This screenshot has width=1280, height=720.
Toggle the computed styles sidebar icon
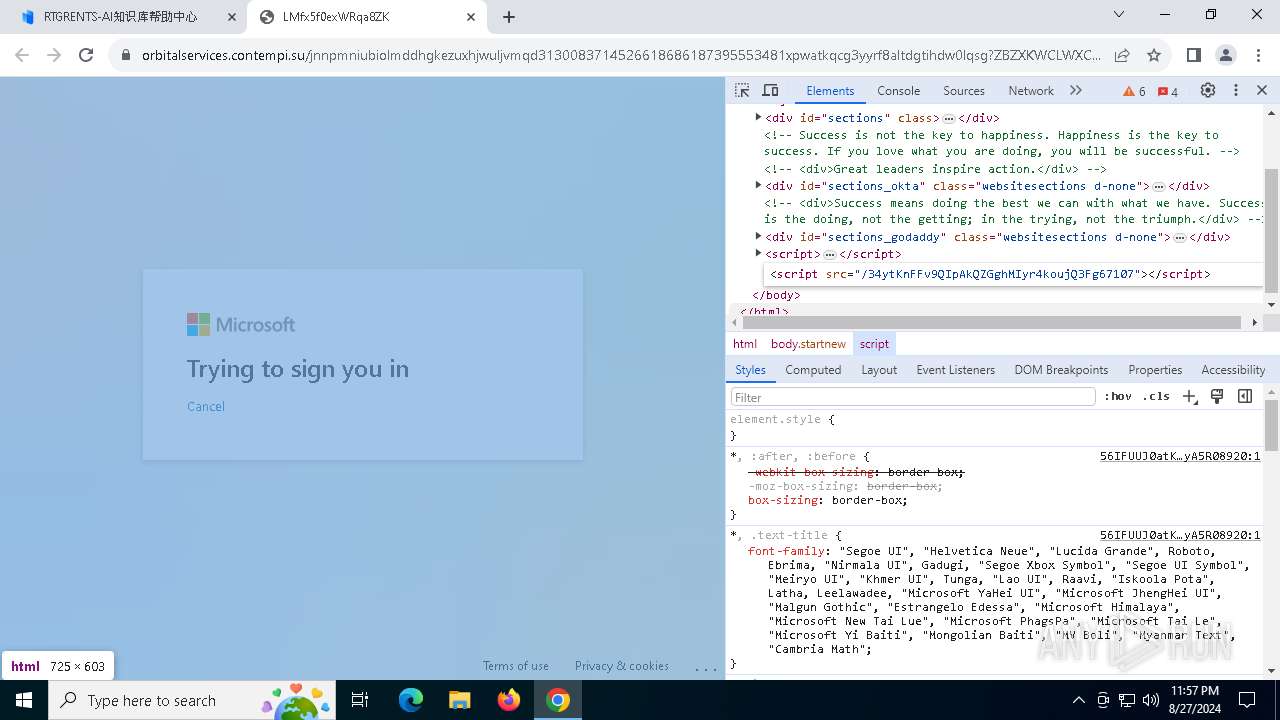(1245, 396)
